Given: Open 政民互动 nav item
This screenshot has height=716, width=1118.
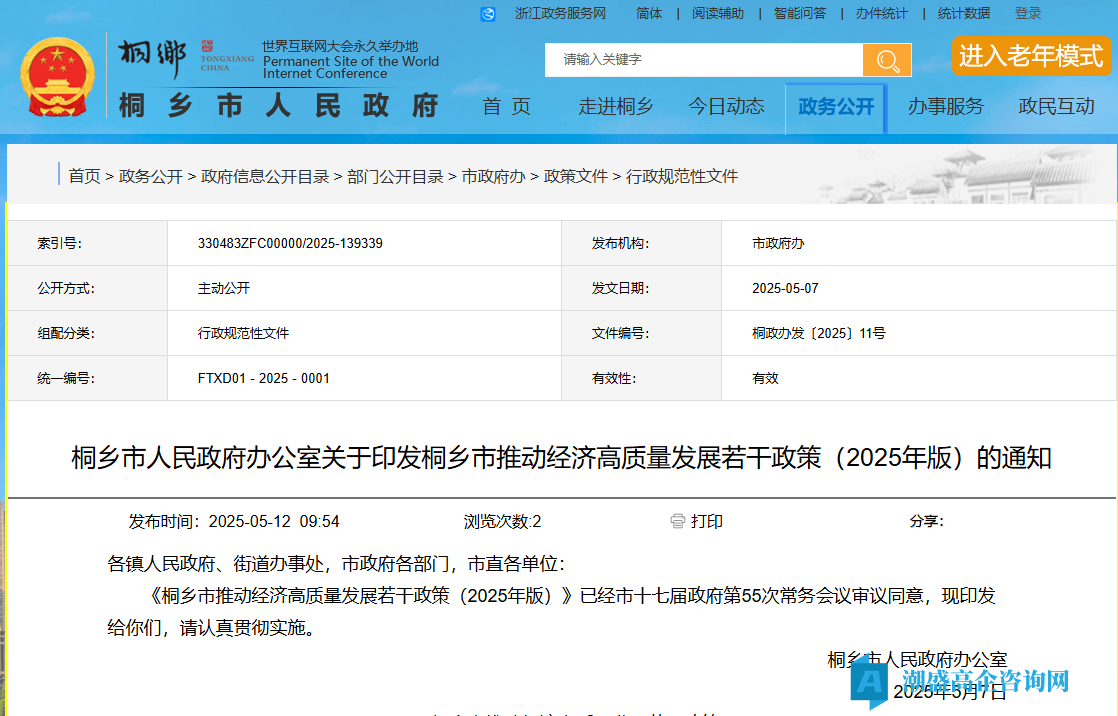Looking at the screenshot, I should point(1056,107).
